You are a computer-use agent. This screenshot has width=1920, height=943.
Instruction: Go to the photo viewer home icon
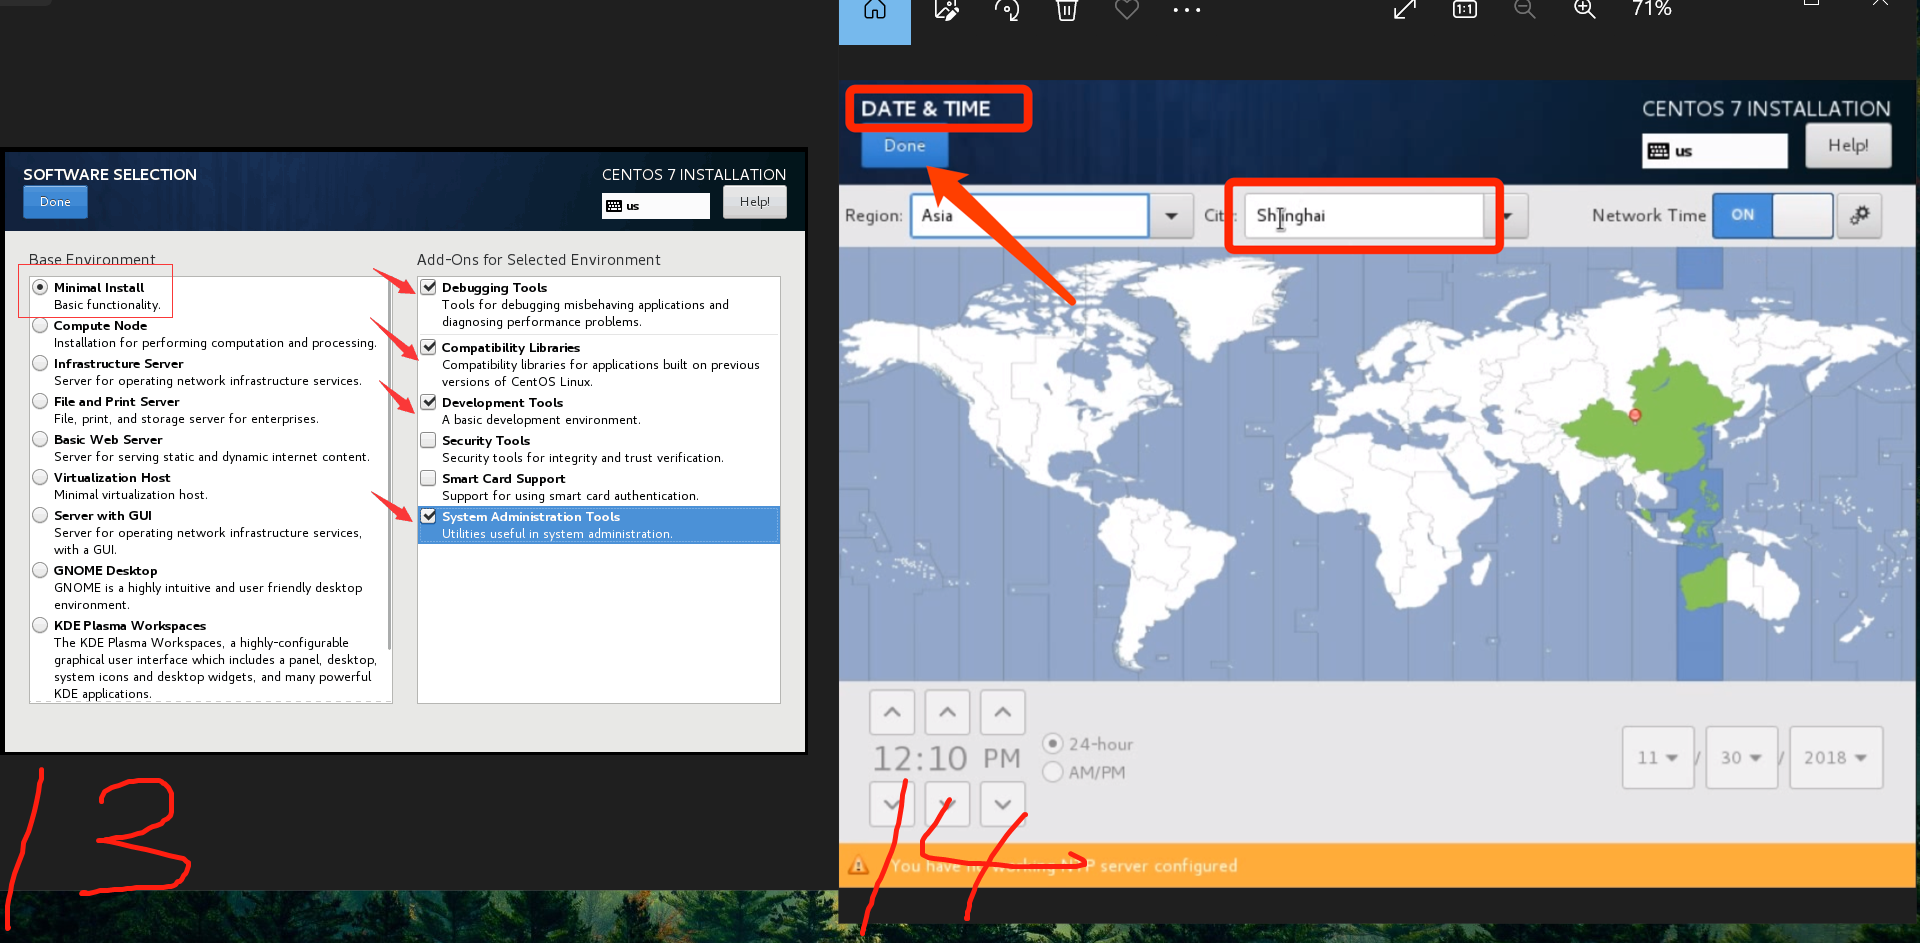tap(875, 10)
